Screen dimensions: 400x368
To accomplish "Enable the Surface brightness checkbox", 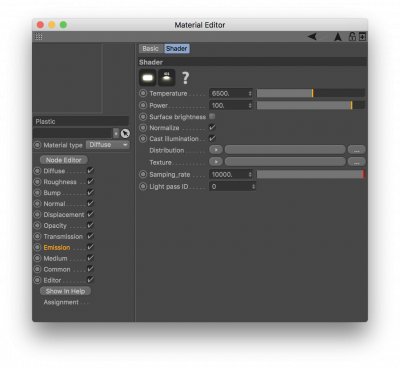I will tap(212, 116).
